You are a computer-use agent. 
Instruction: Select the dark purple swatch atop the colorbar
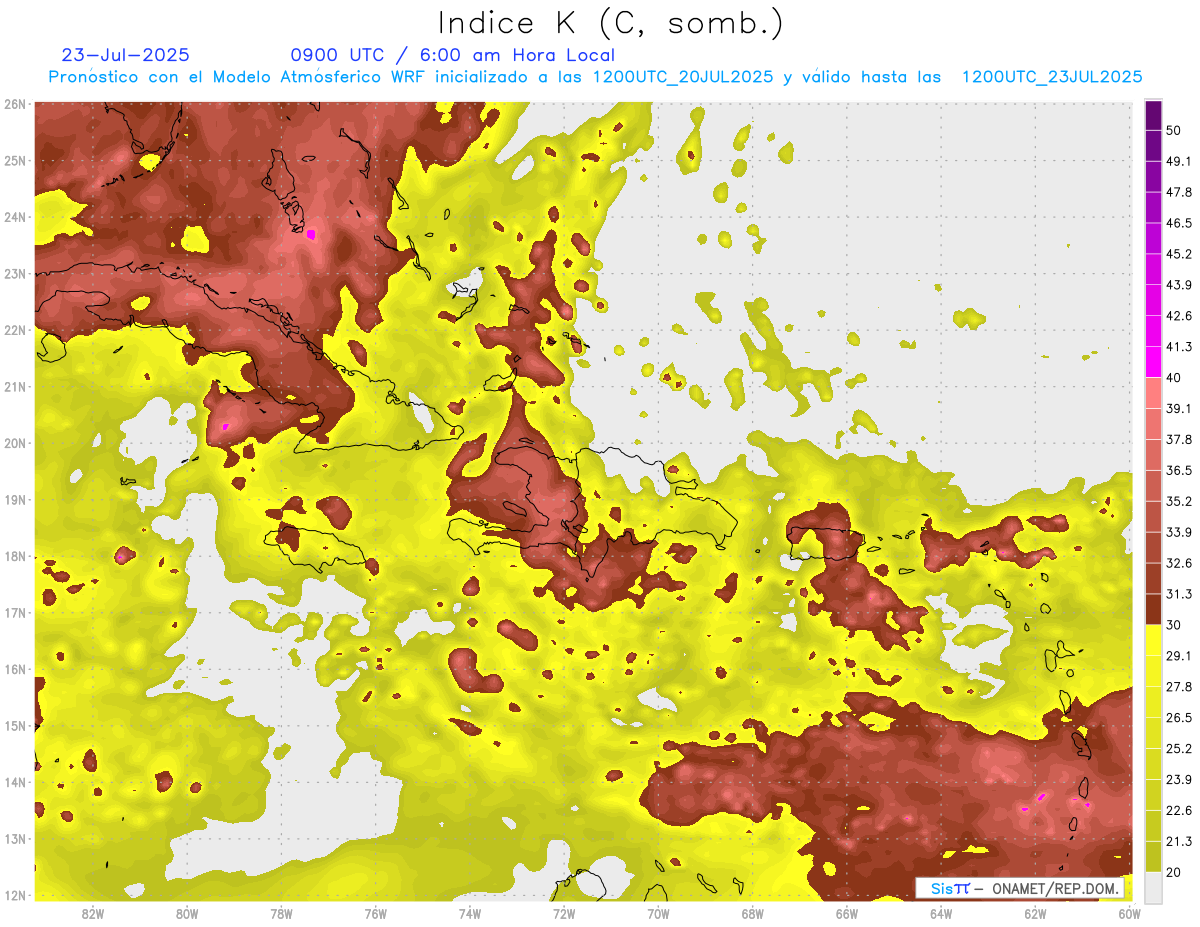(1153, 115)
